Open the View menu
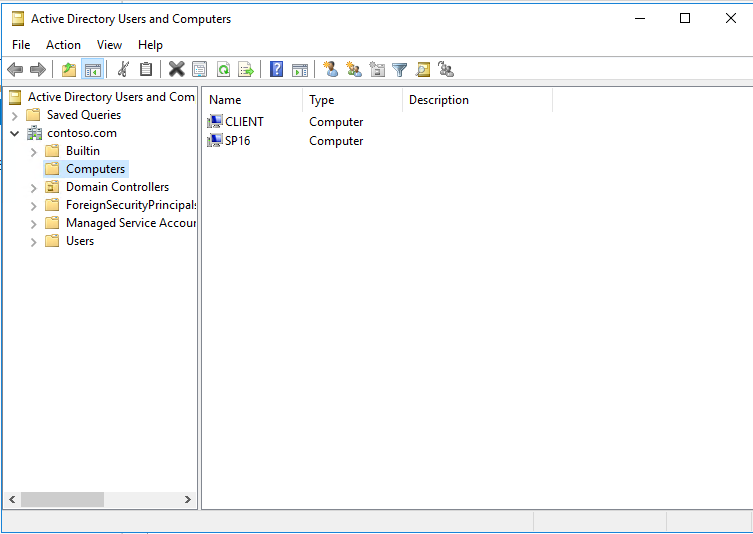 coord(109,45)
